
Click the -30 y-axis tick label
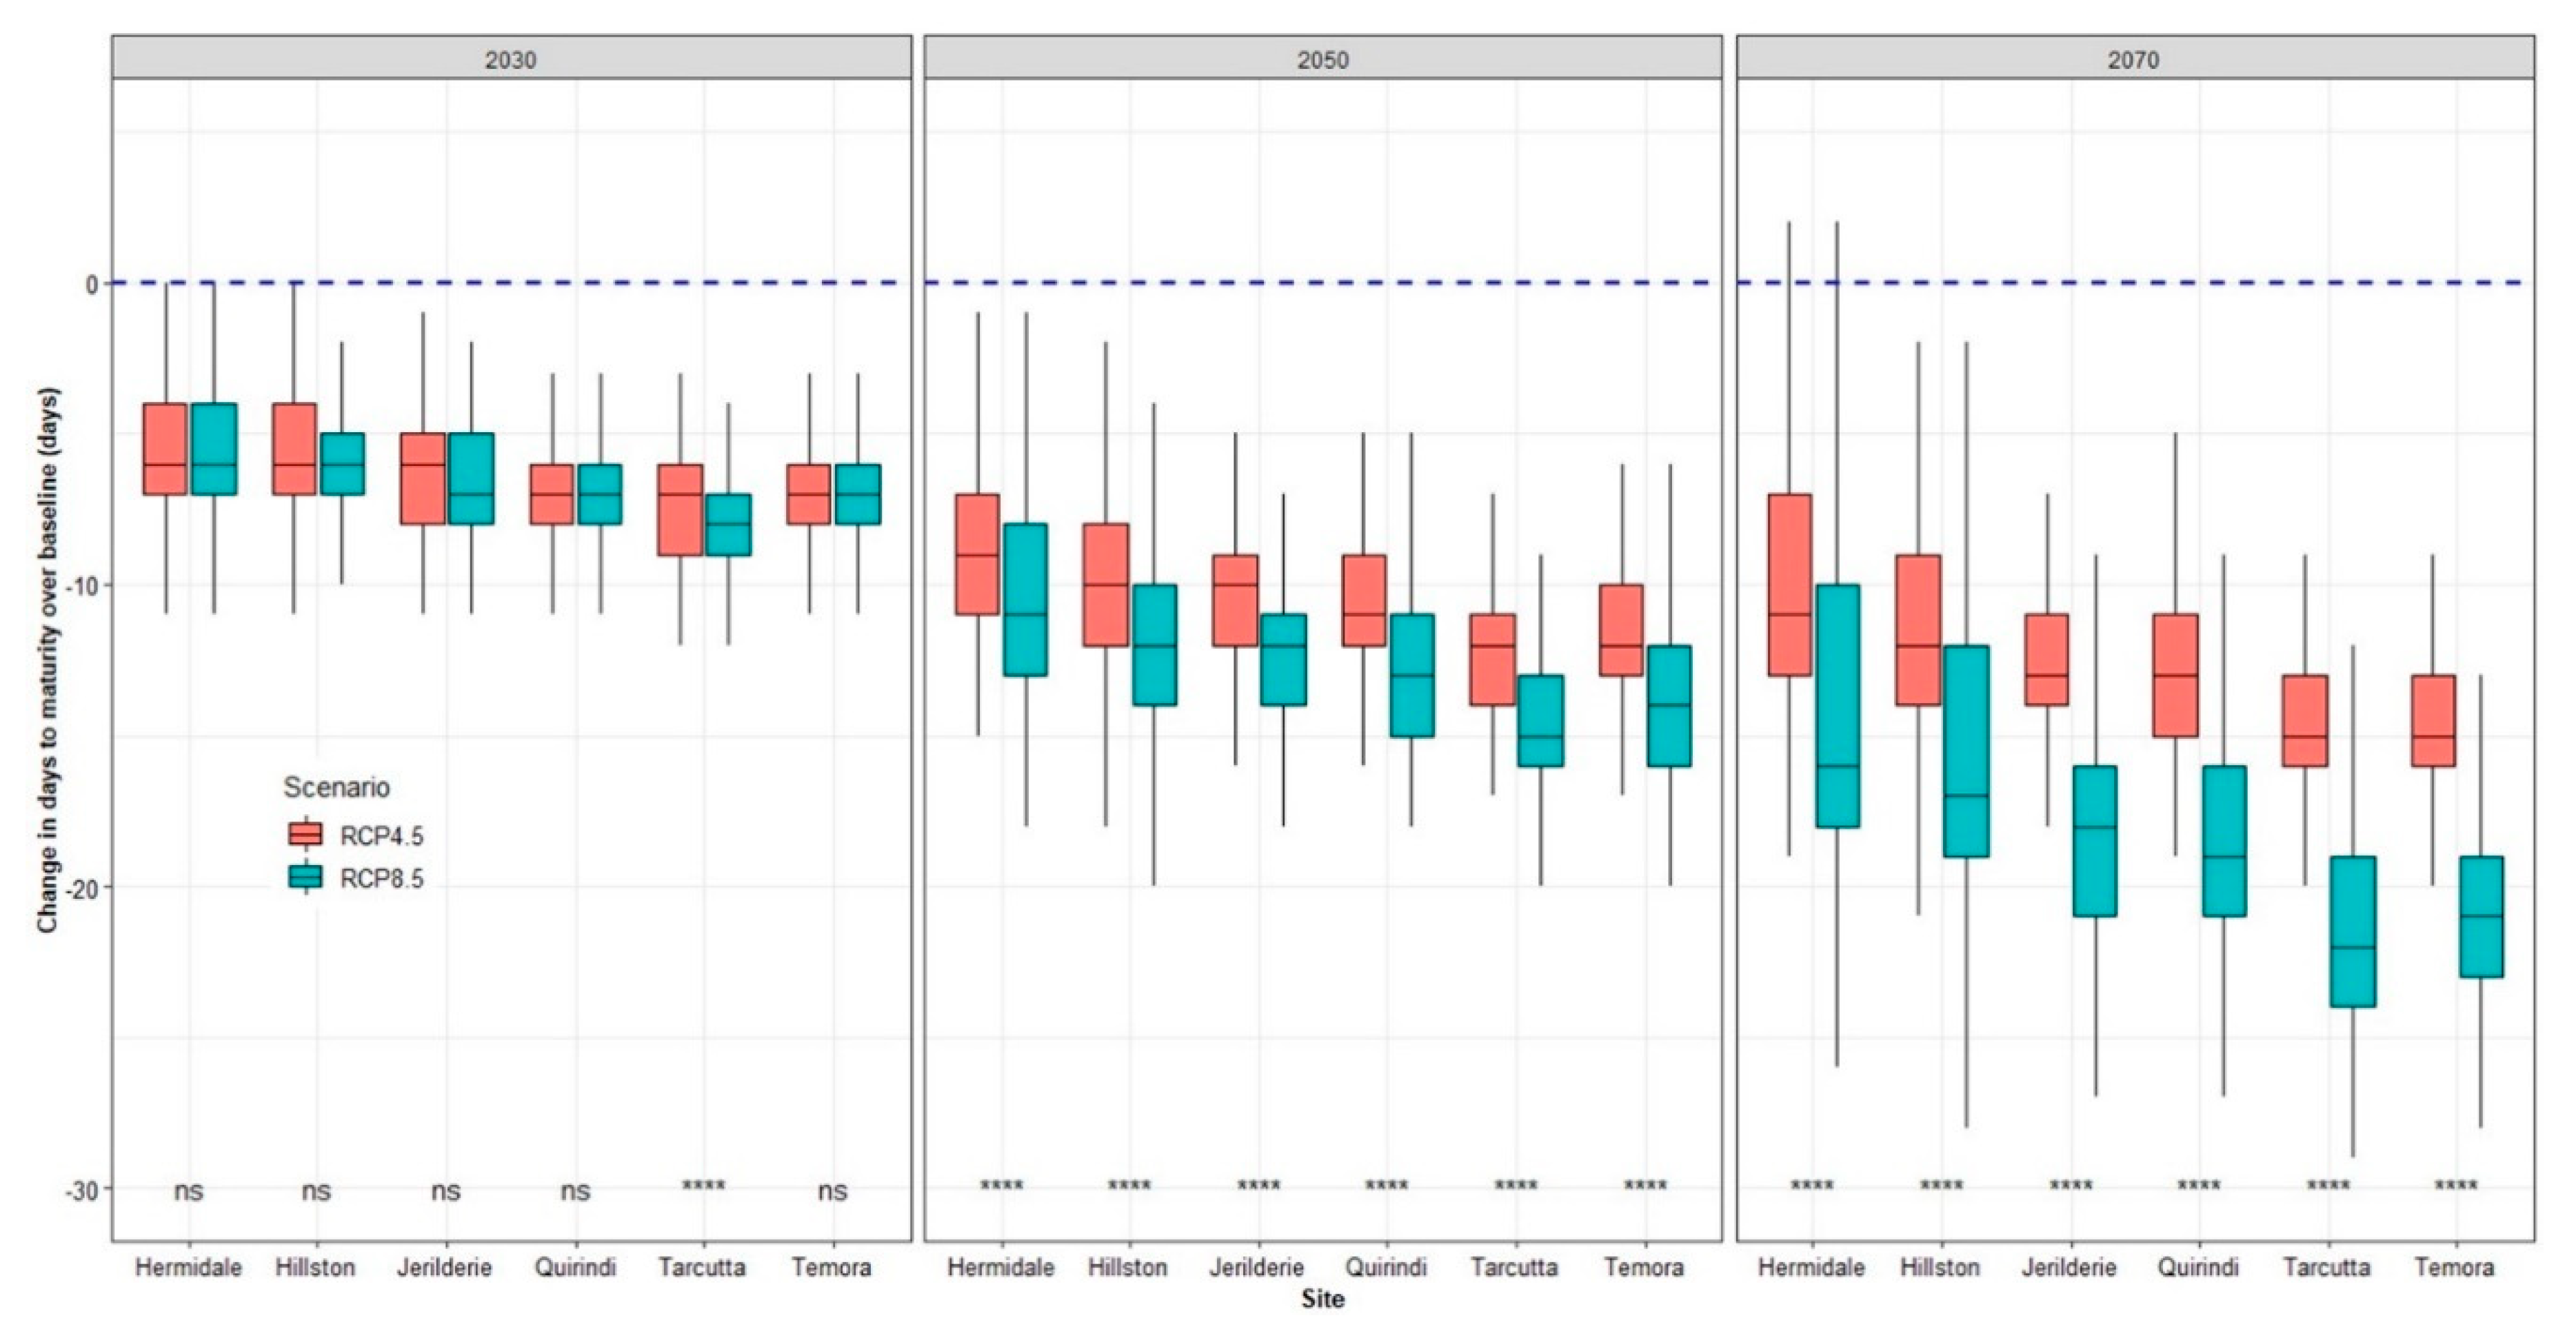point(83,1191)
